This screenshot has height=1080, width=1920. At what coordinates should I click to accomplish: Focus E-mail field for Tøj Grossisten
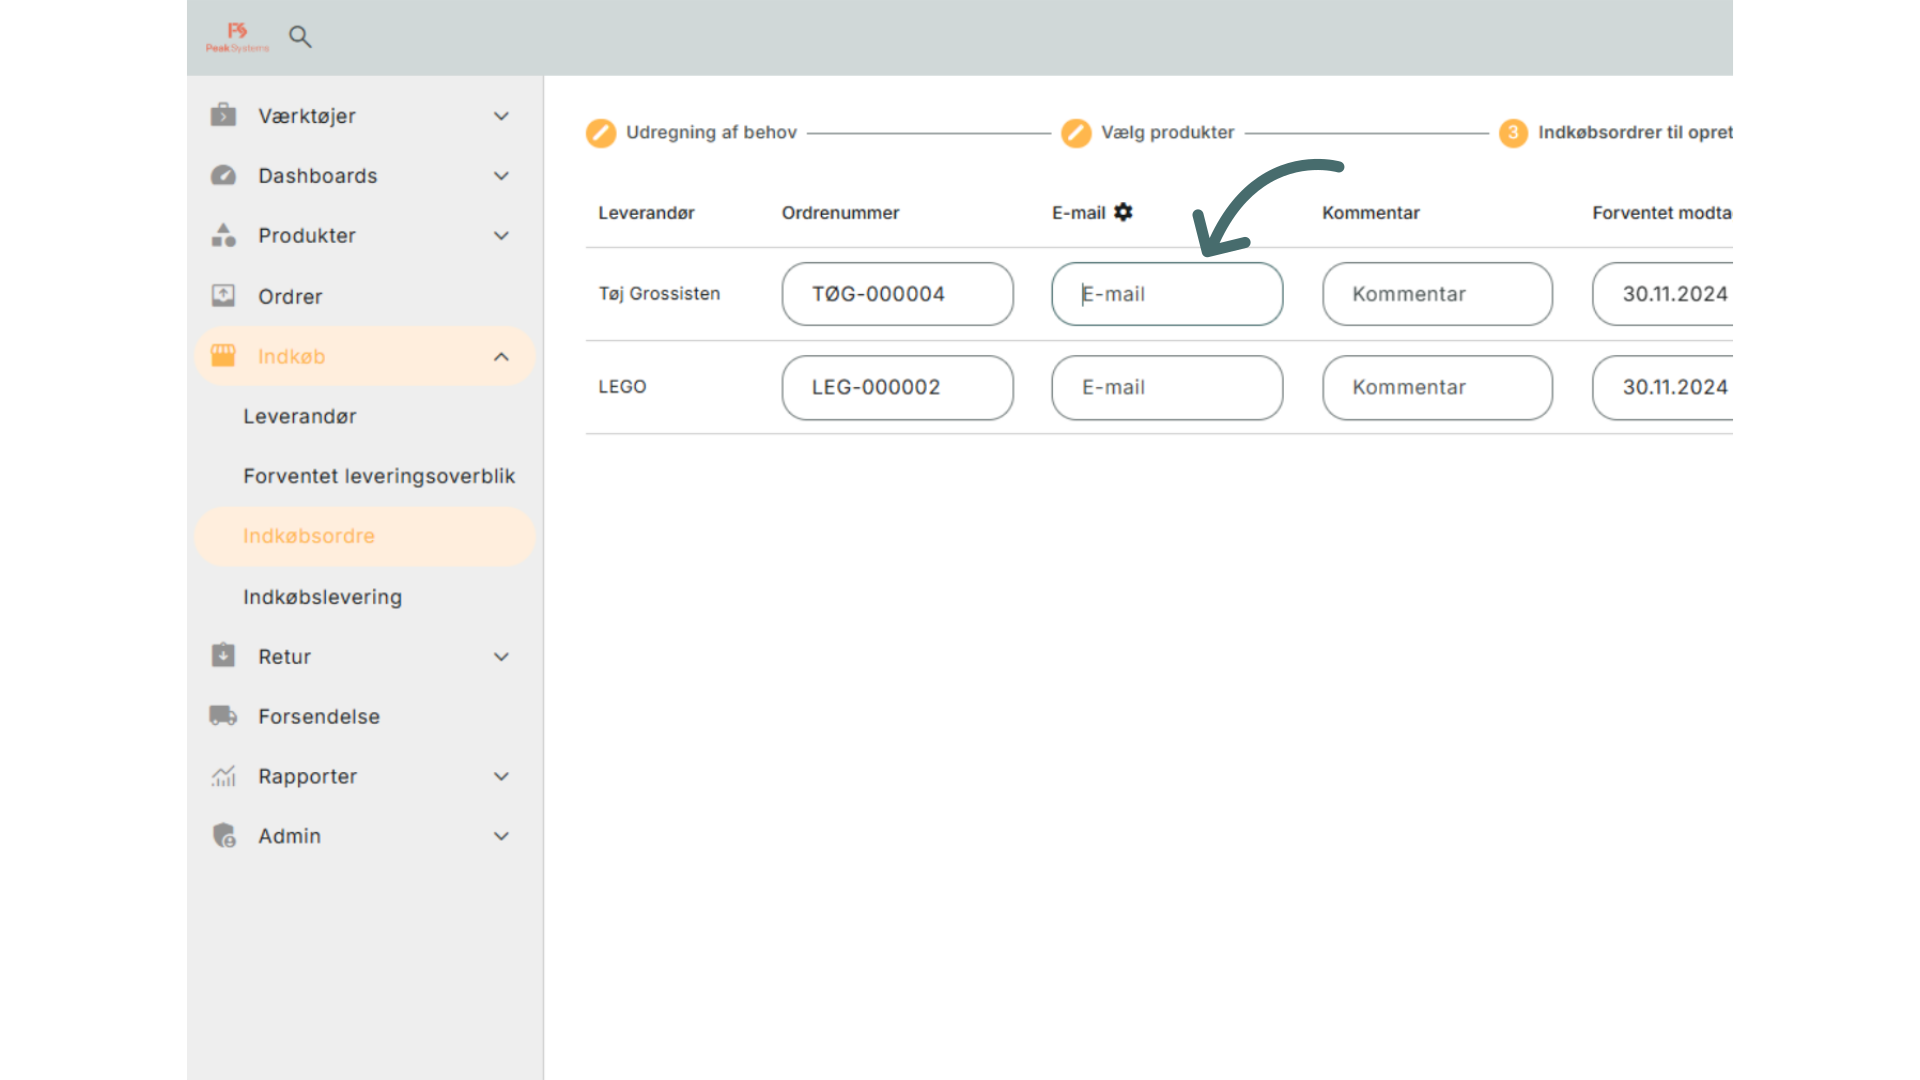(1167, 294)
